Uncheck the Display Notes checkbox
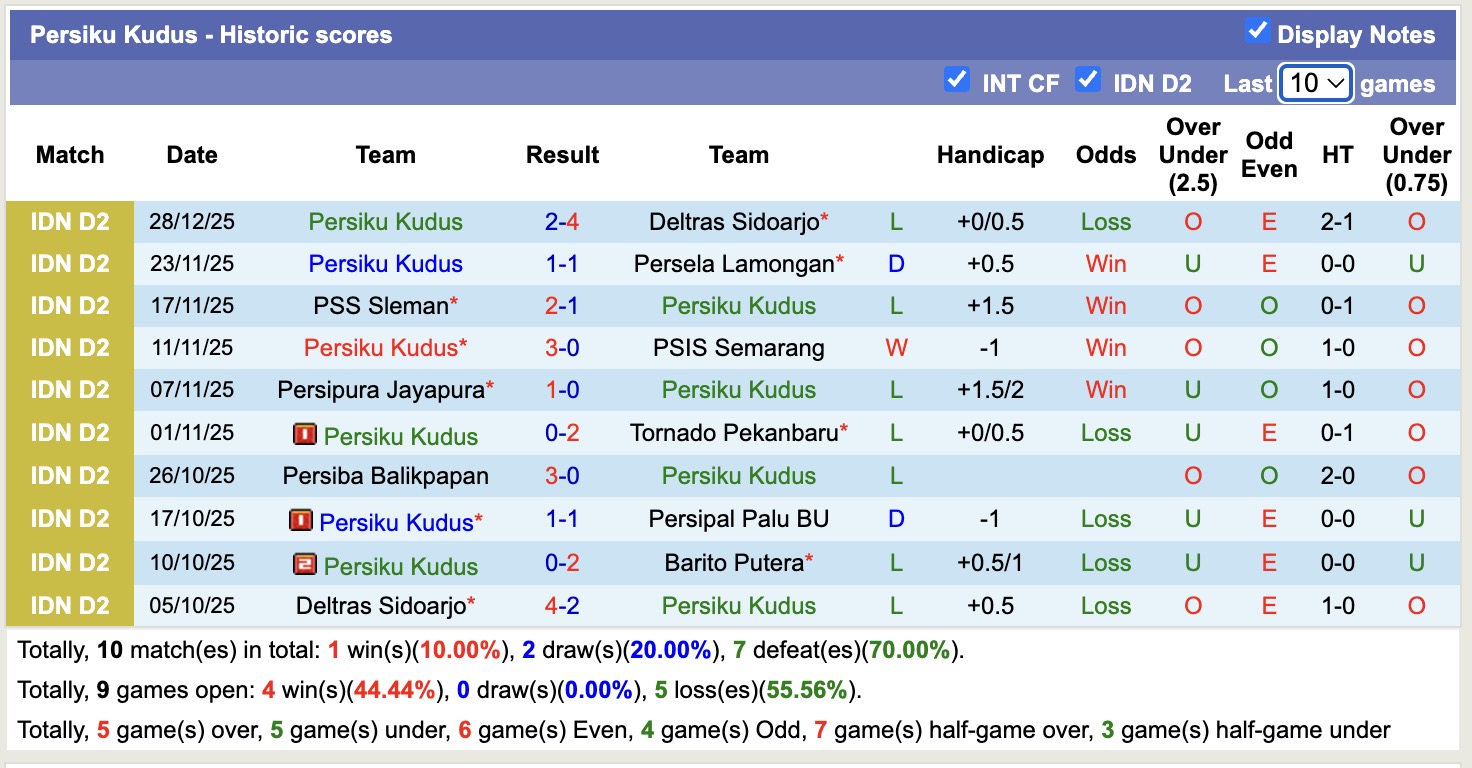Image resolution: width=1472 pixels, height=768 pixels. [1258, 31]
